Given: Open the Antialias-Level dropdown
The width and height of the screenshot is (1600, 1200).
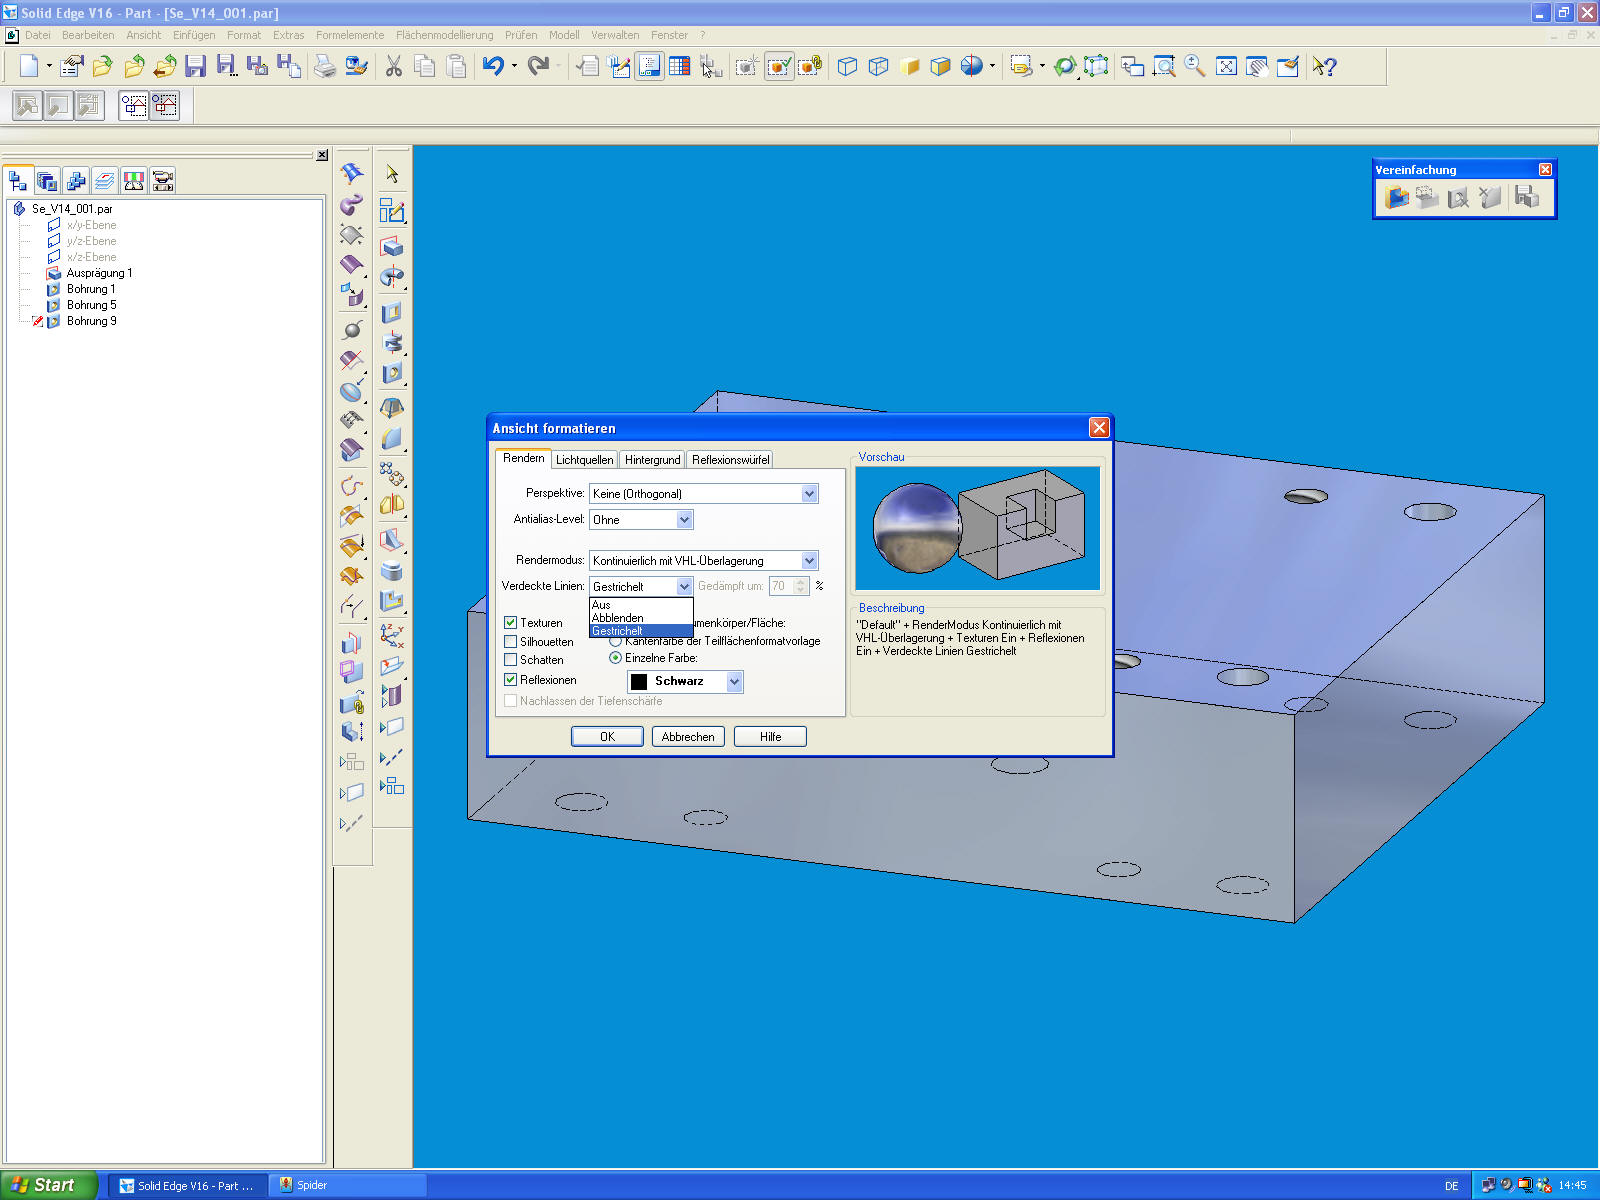Looking at the screenshot, I should [684, 519].
